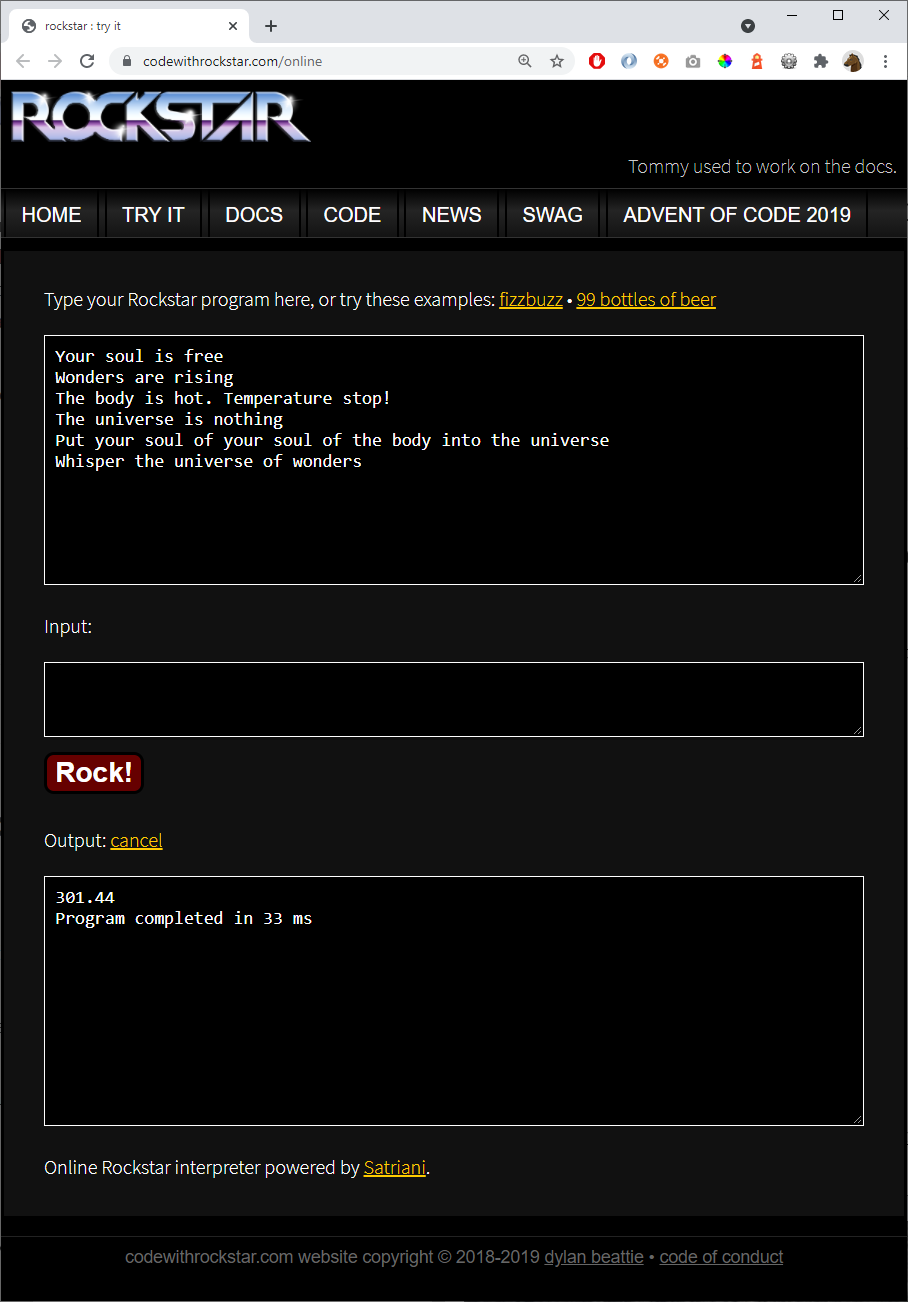
Task: Maximize the Chrome window
Action: (838, 15)
